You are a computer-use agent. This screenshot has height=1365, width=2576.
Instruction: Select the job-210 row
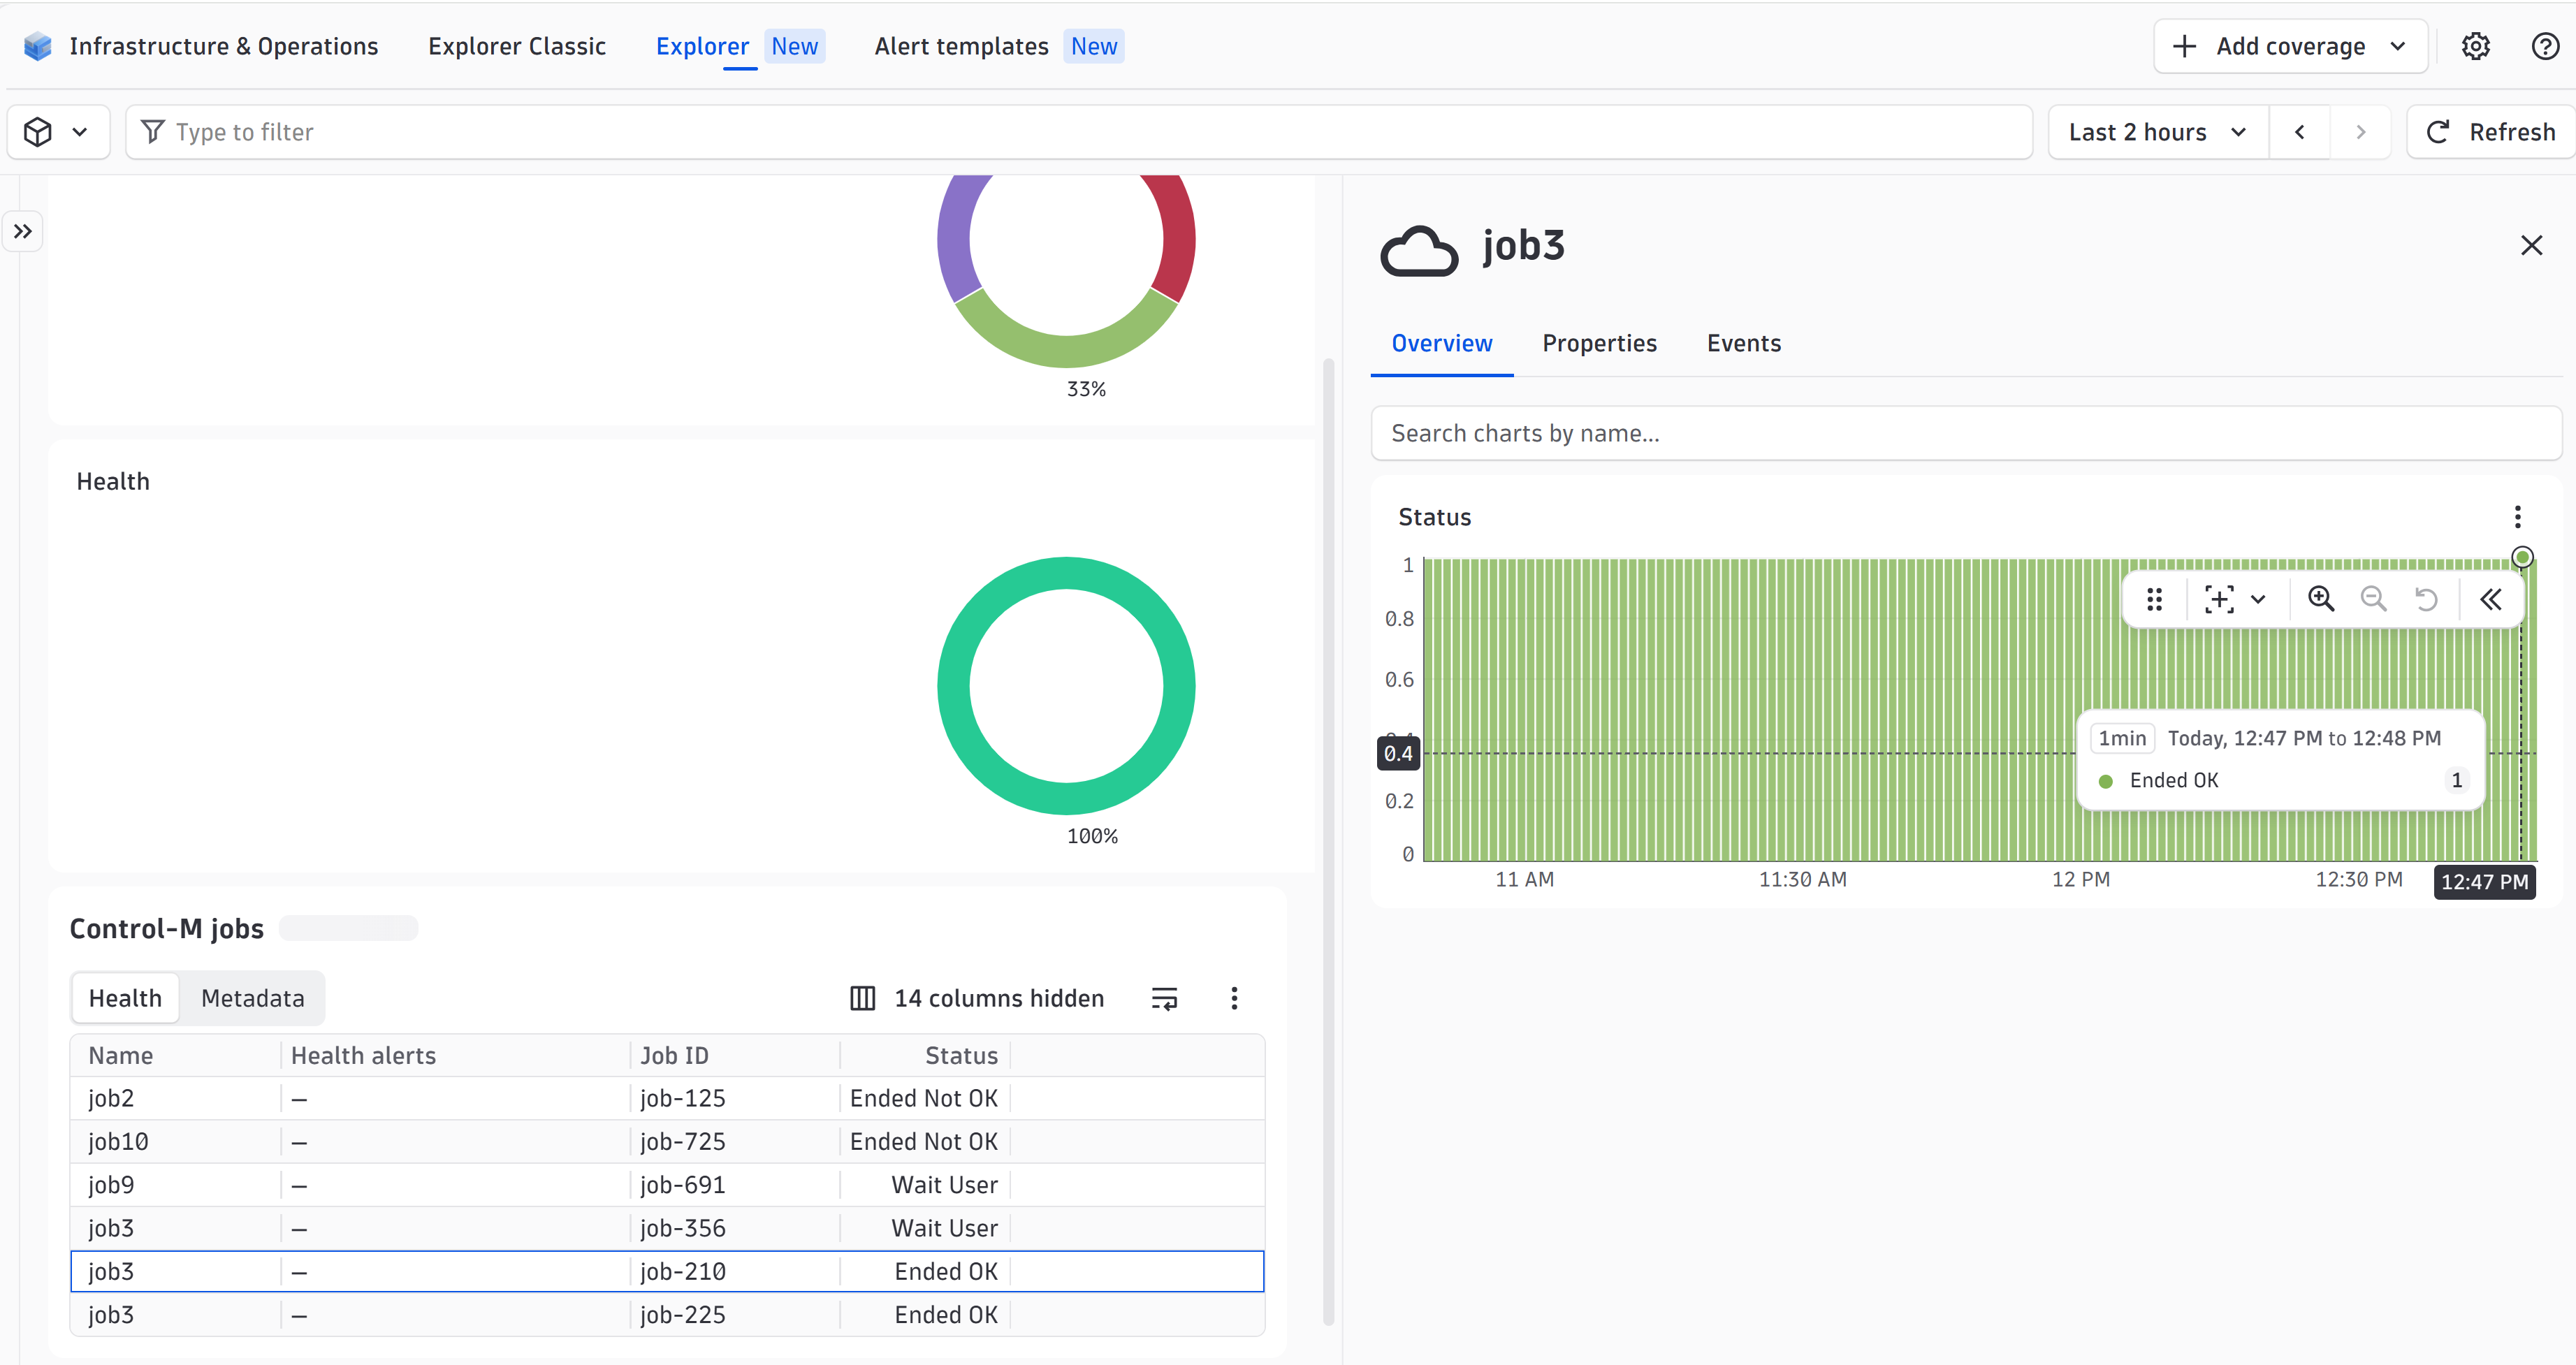667,1271
